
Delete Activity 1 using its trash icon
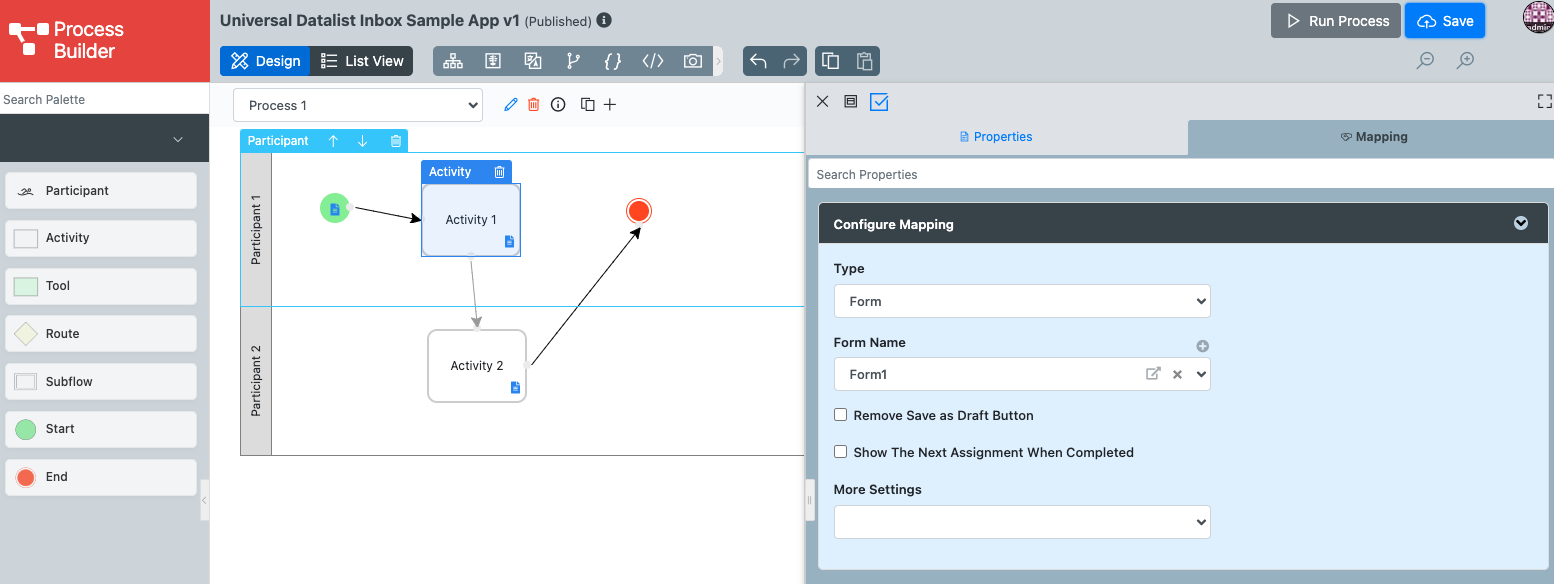(x=499, y=172)
